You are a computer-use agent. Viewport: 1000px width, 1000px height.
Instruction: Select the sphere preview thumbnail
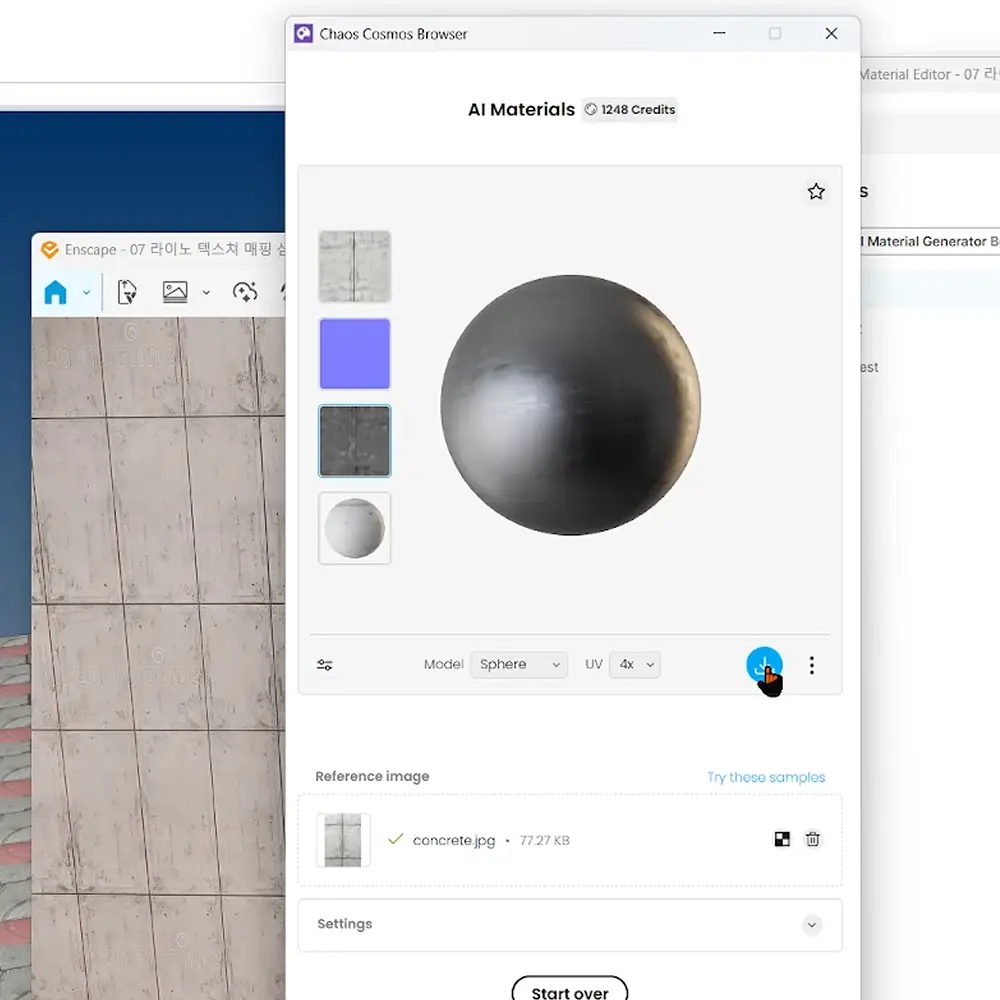(355, 528)
